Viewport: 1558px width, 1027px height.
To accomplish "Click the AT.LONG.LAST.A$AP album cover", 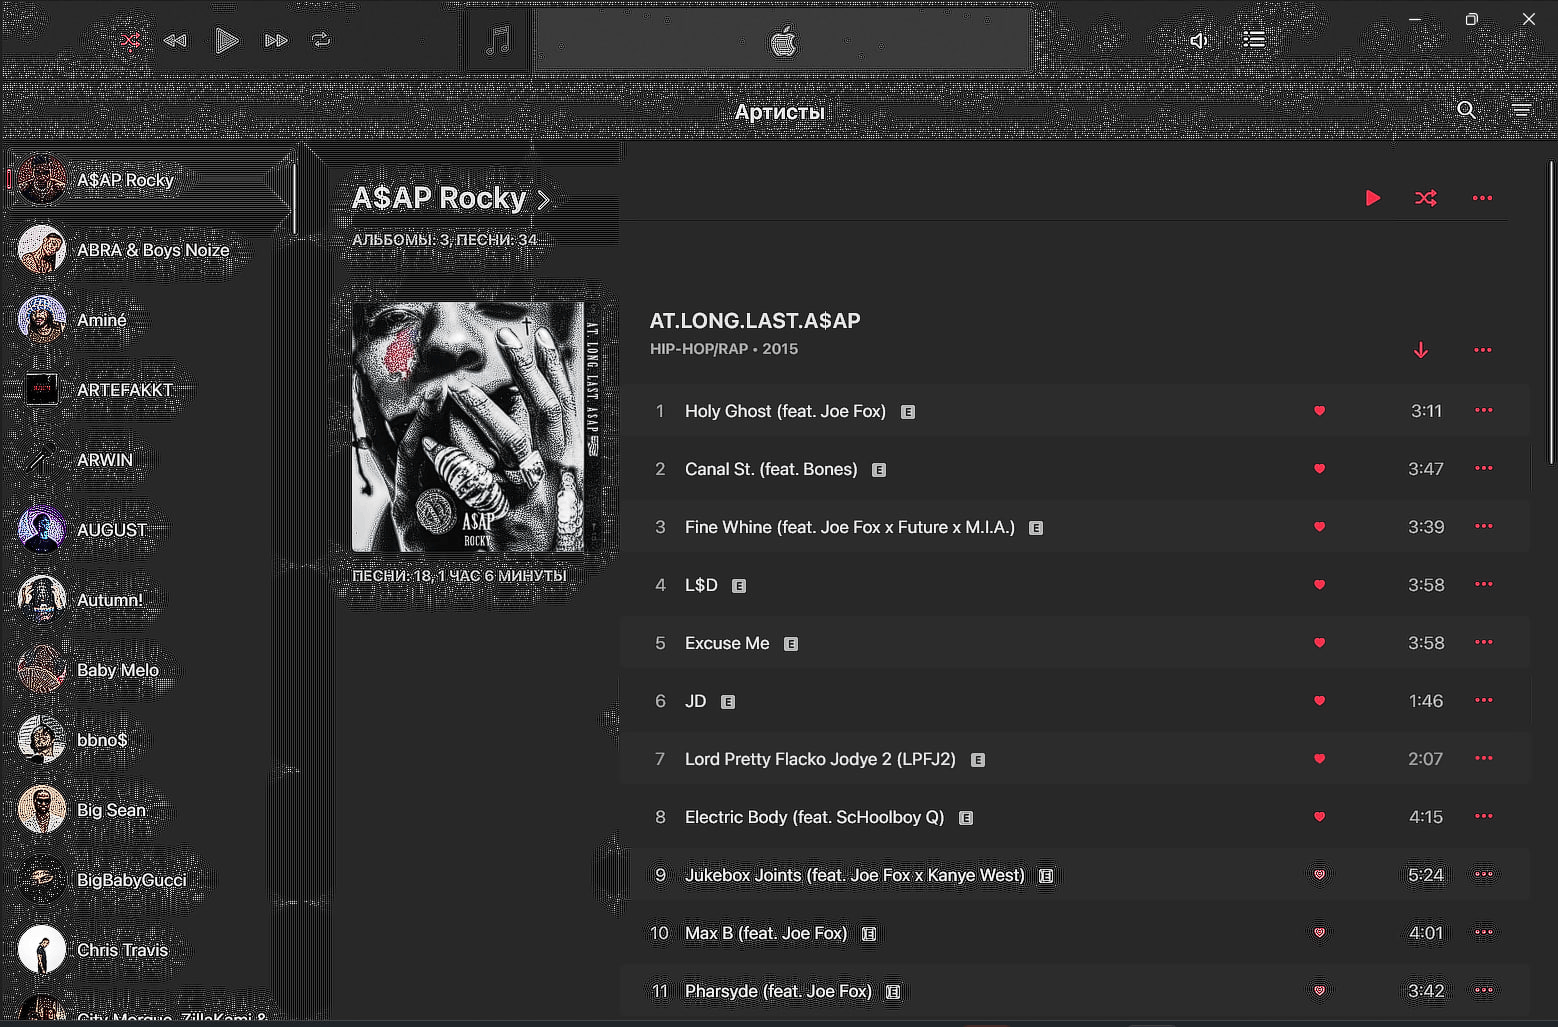I will pos(477,427).
